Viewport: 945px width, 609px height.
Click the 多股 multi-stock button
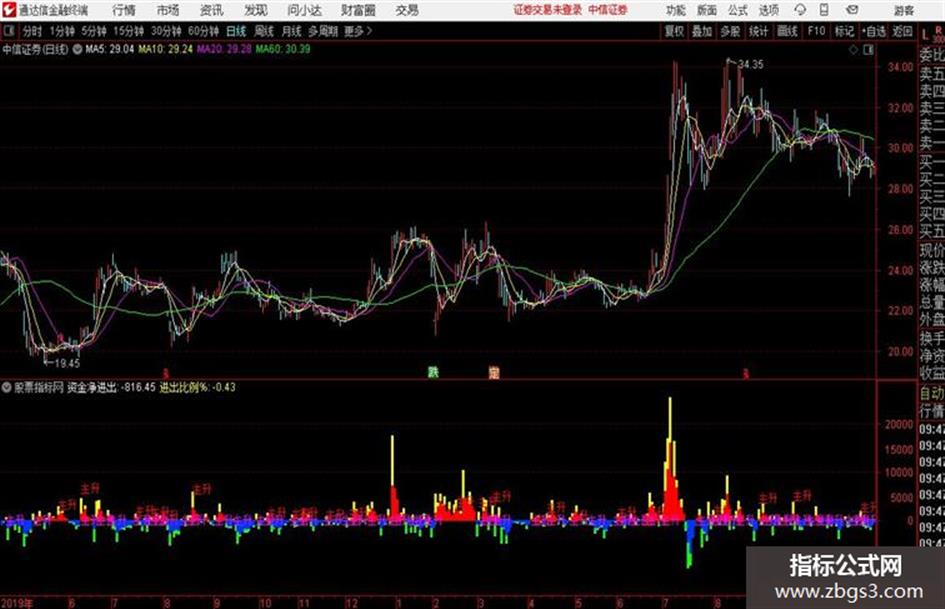[730, 31]
